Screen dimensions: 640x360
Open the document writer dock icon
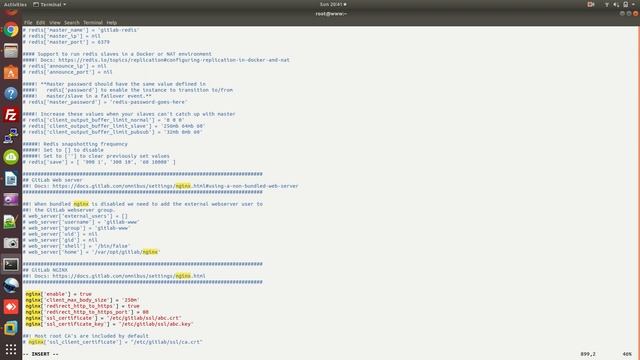point(11,178)
